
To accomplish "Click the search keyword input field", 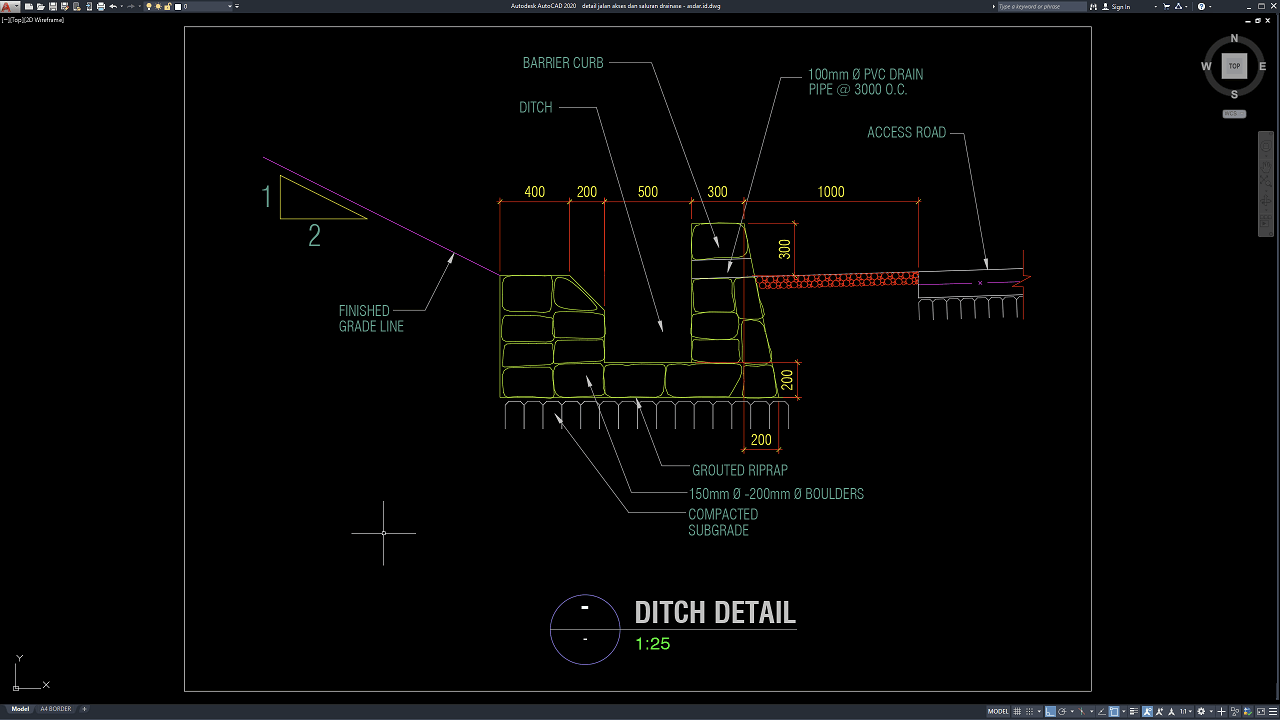I will 1040,6.
